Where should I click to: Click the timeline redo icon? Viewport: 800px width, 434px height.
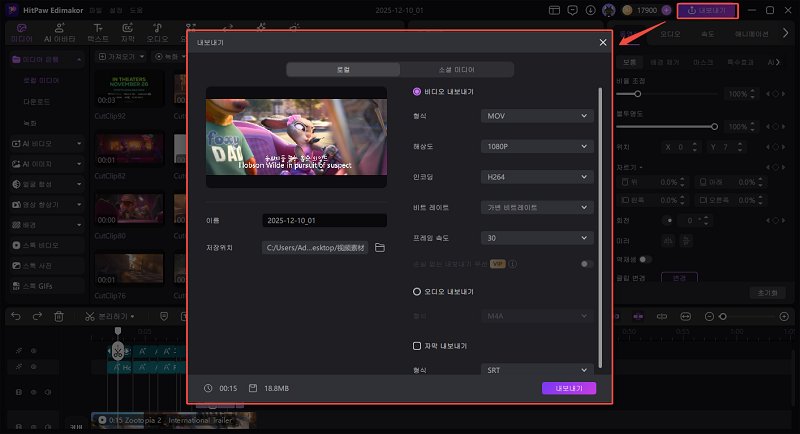[37, 317]
